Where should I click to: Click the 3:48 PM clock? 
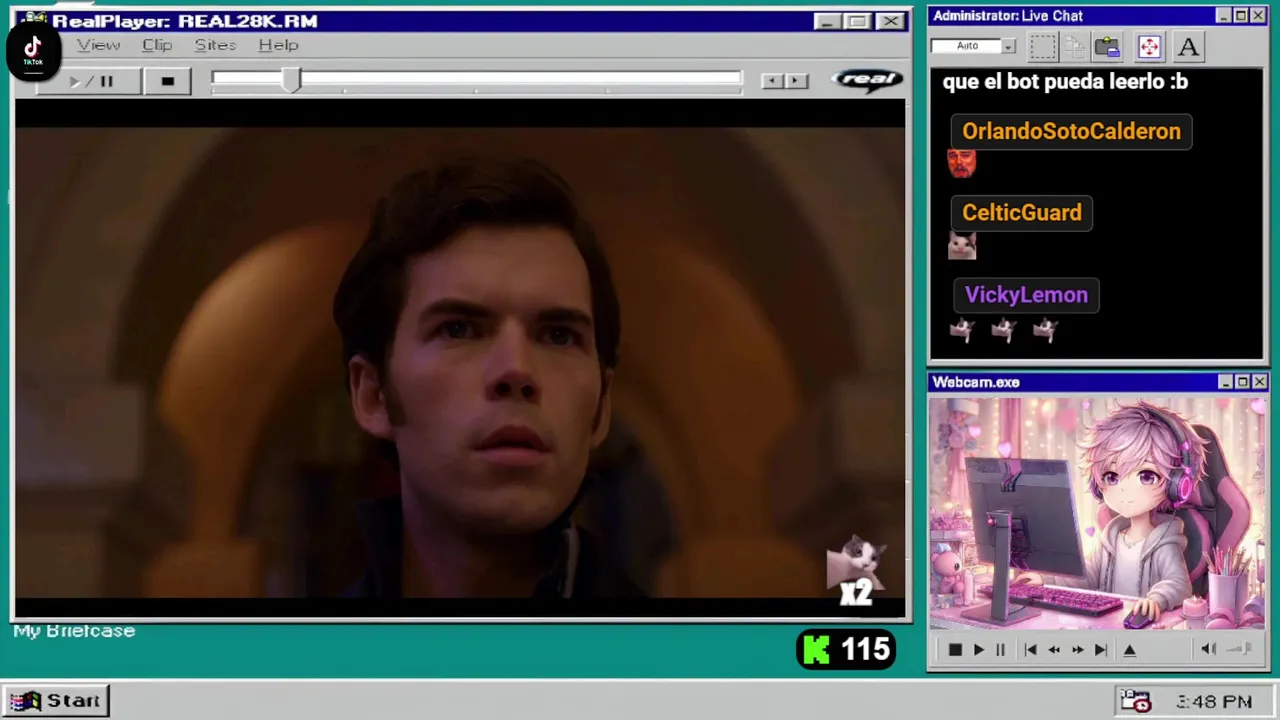pyautogui.click(x=1214, y=702)
